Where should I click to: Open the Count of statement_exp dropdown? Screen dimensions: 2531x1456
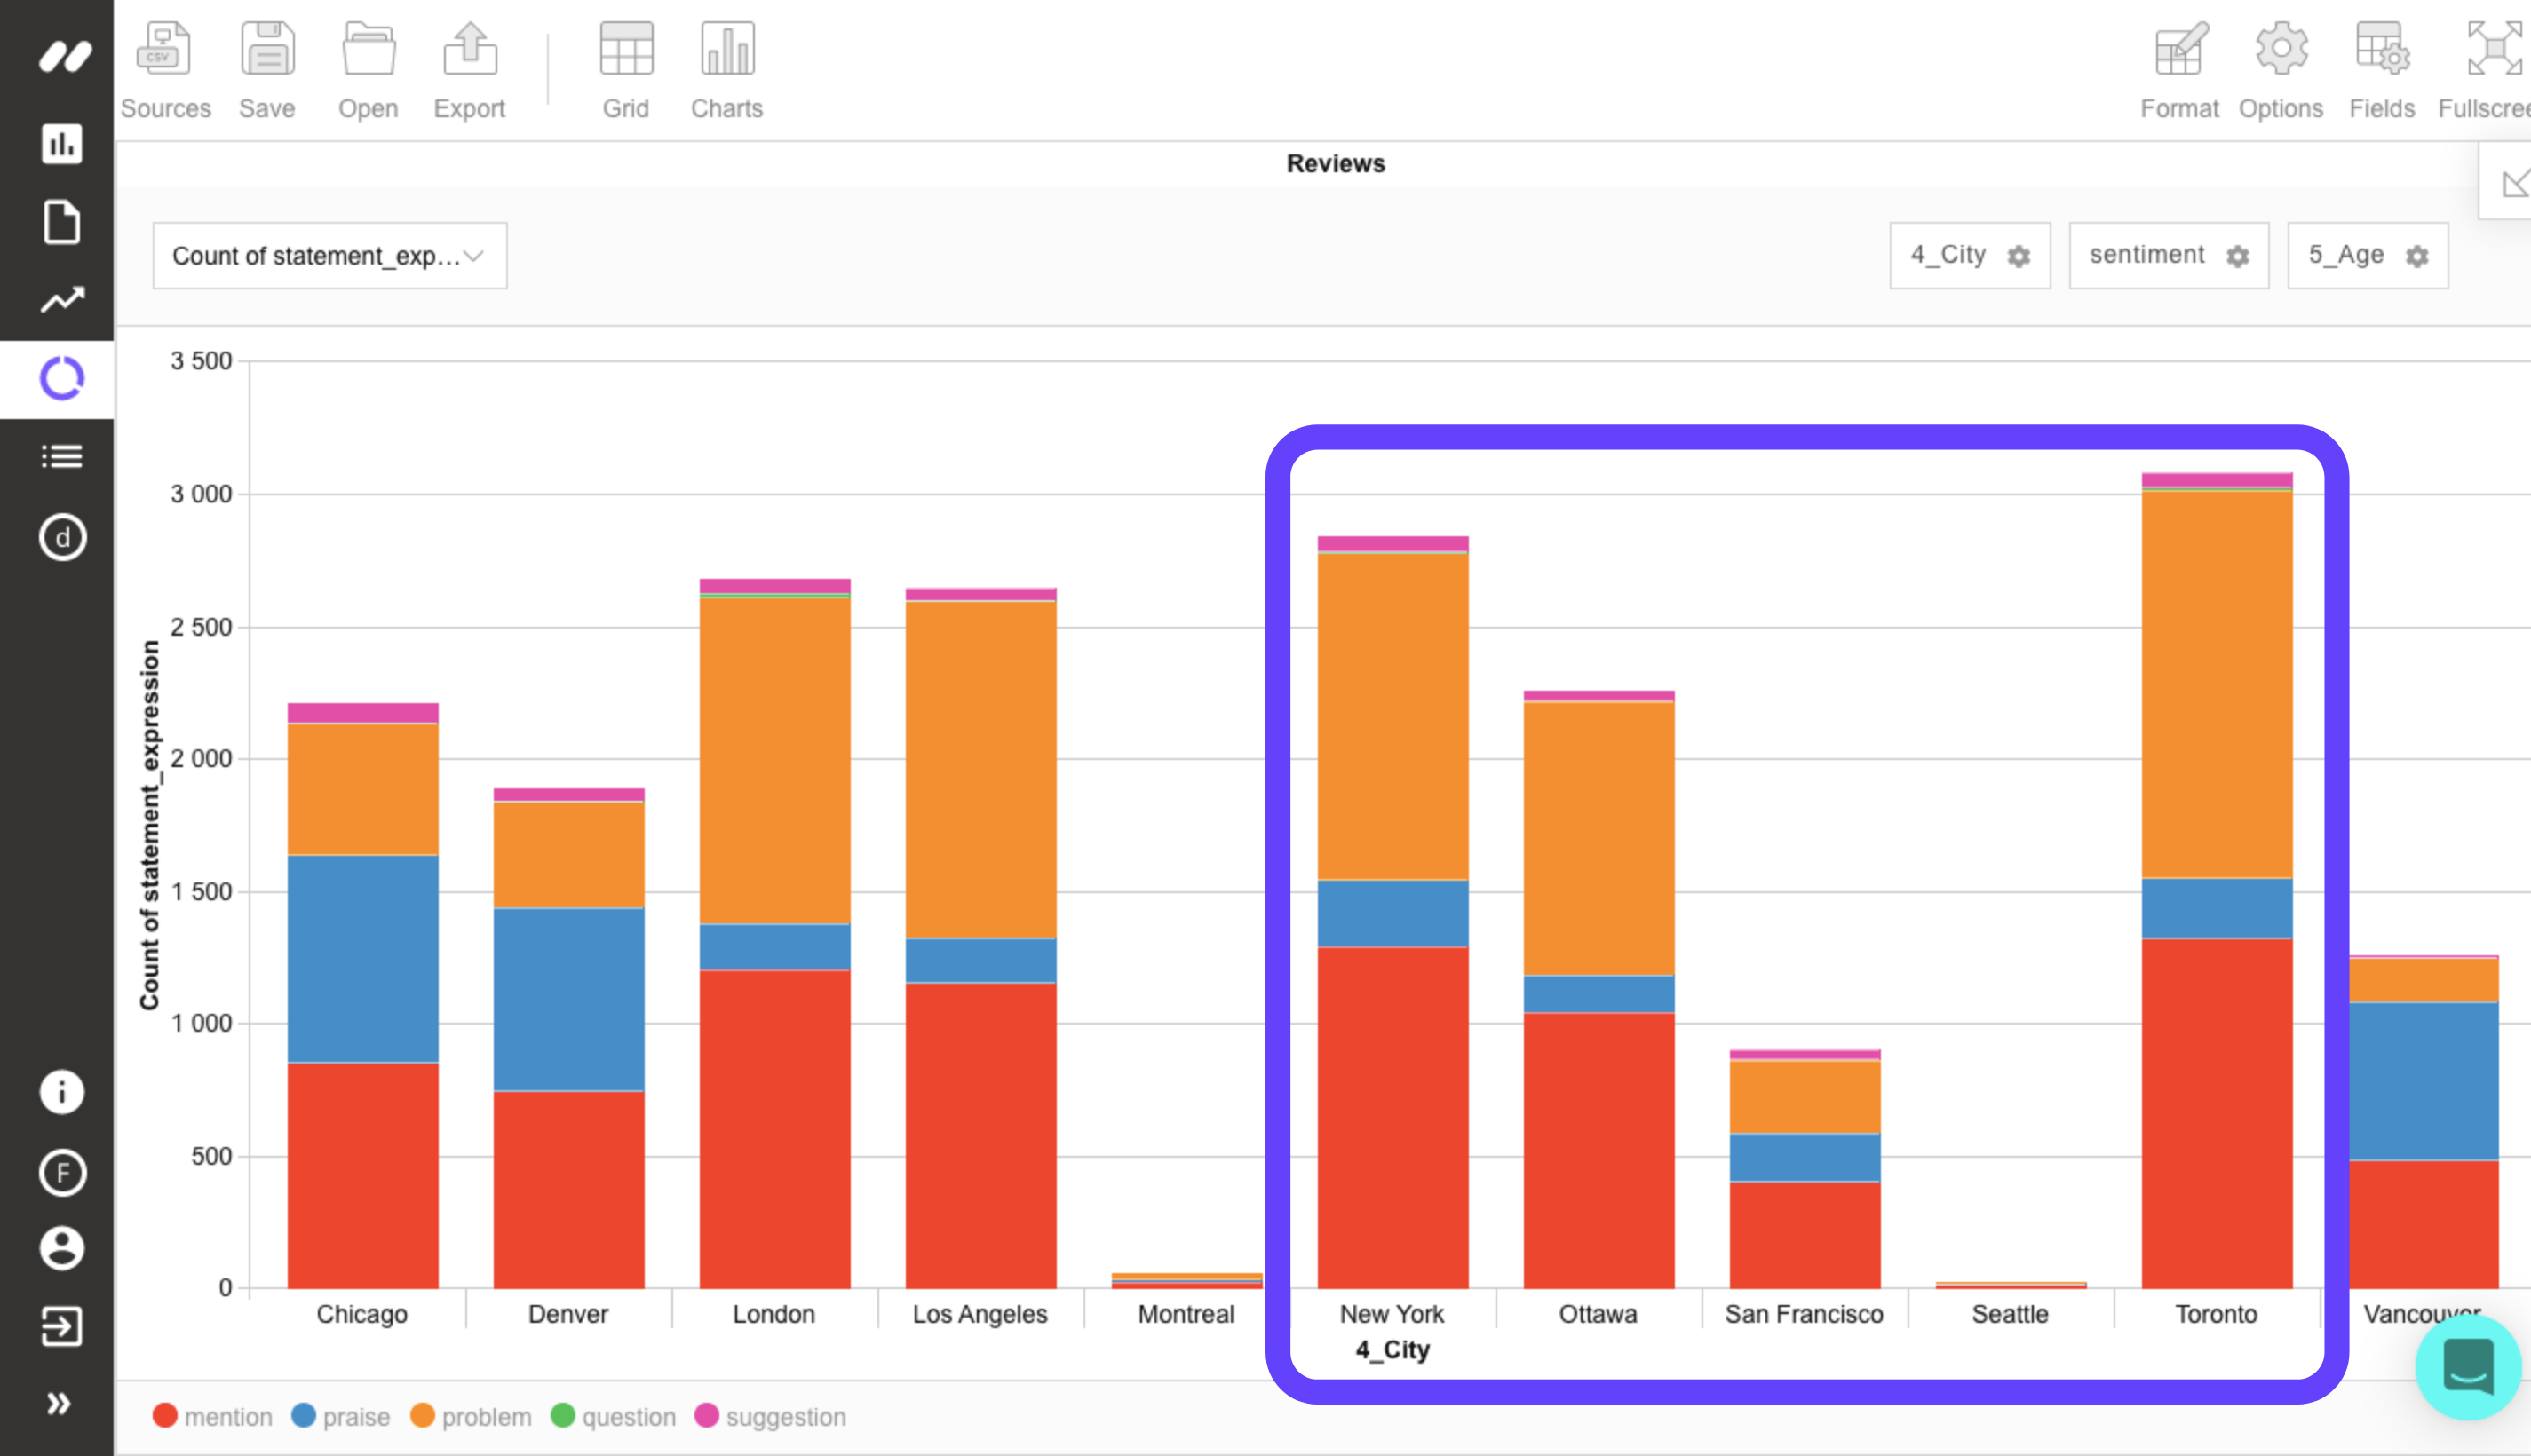328,255
